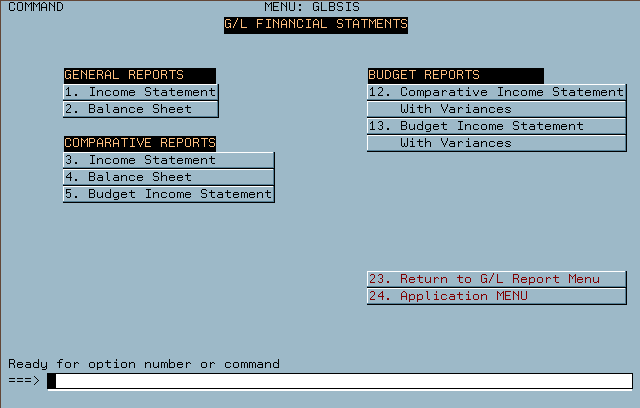Return to G/L Report Menu option 23
This screenshot has height=408, width=640.
(x=497, y=279)
